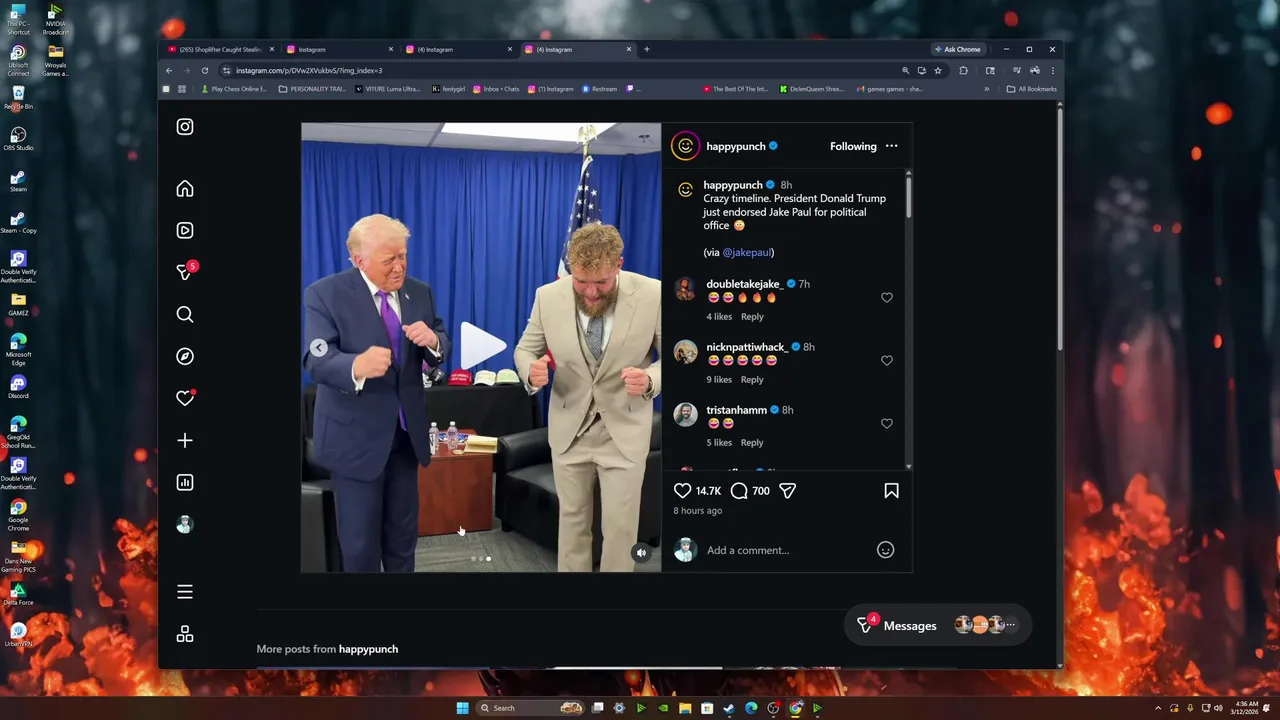This screenshot has width=1280, height=720.
Task: Click the Chrome address bar URL
Action: [309, 71]
